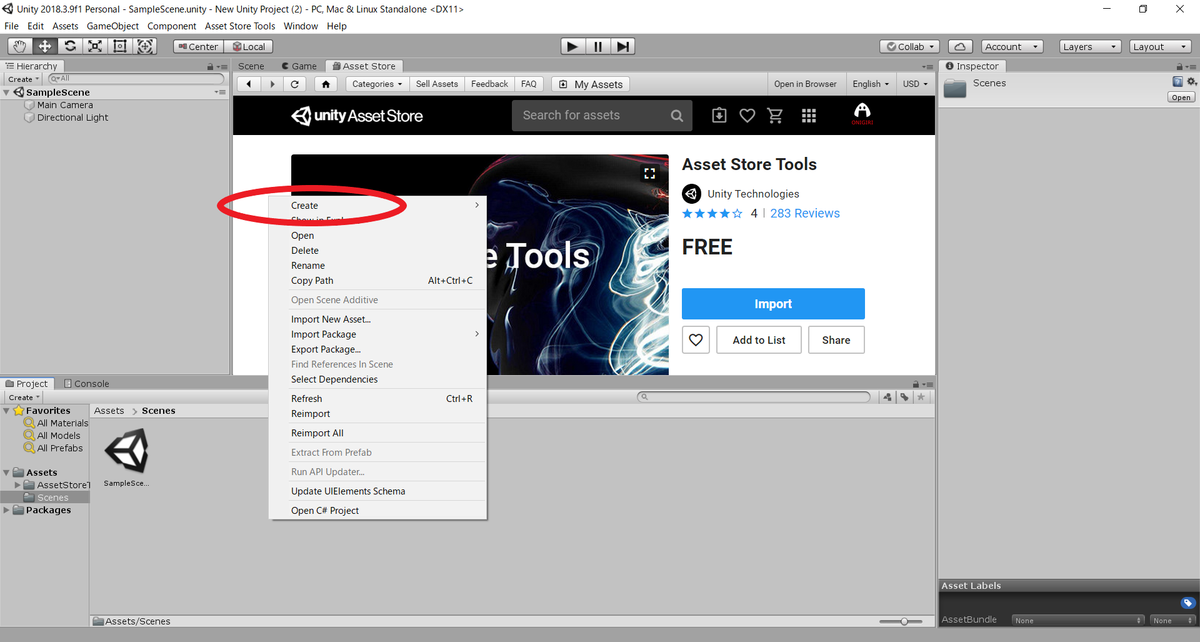Open Unity cloud services icon
1200x642 pixels.
[960, 46]
